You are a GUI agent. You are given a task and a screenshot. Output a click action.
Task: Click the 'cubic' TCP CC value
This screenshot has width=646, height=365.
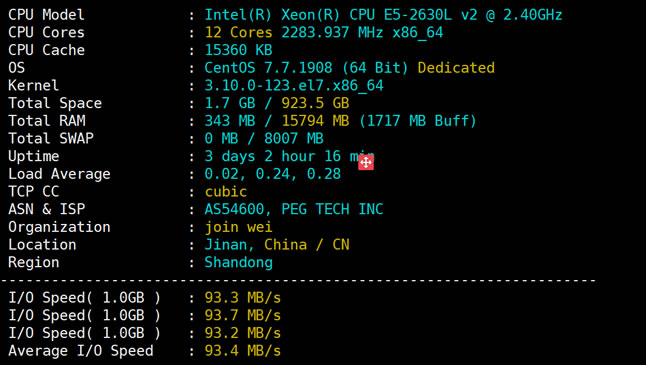[x=226, y=192]
